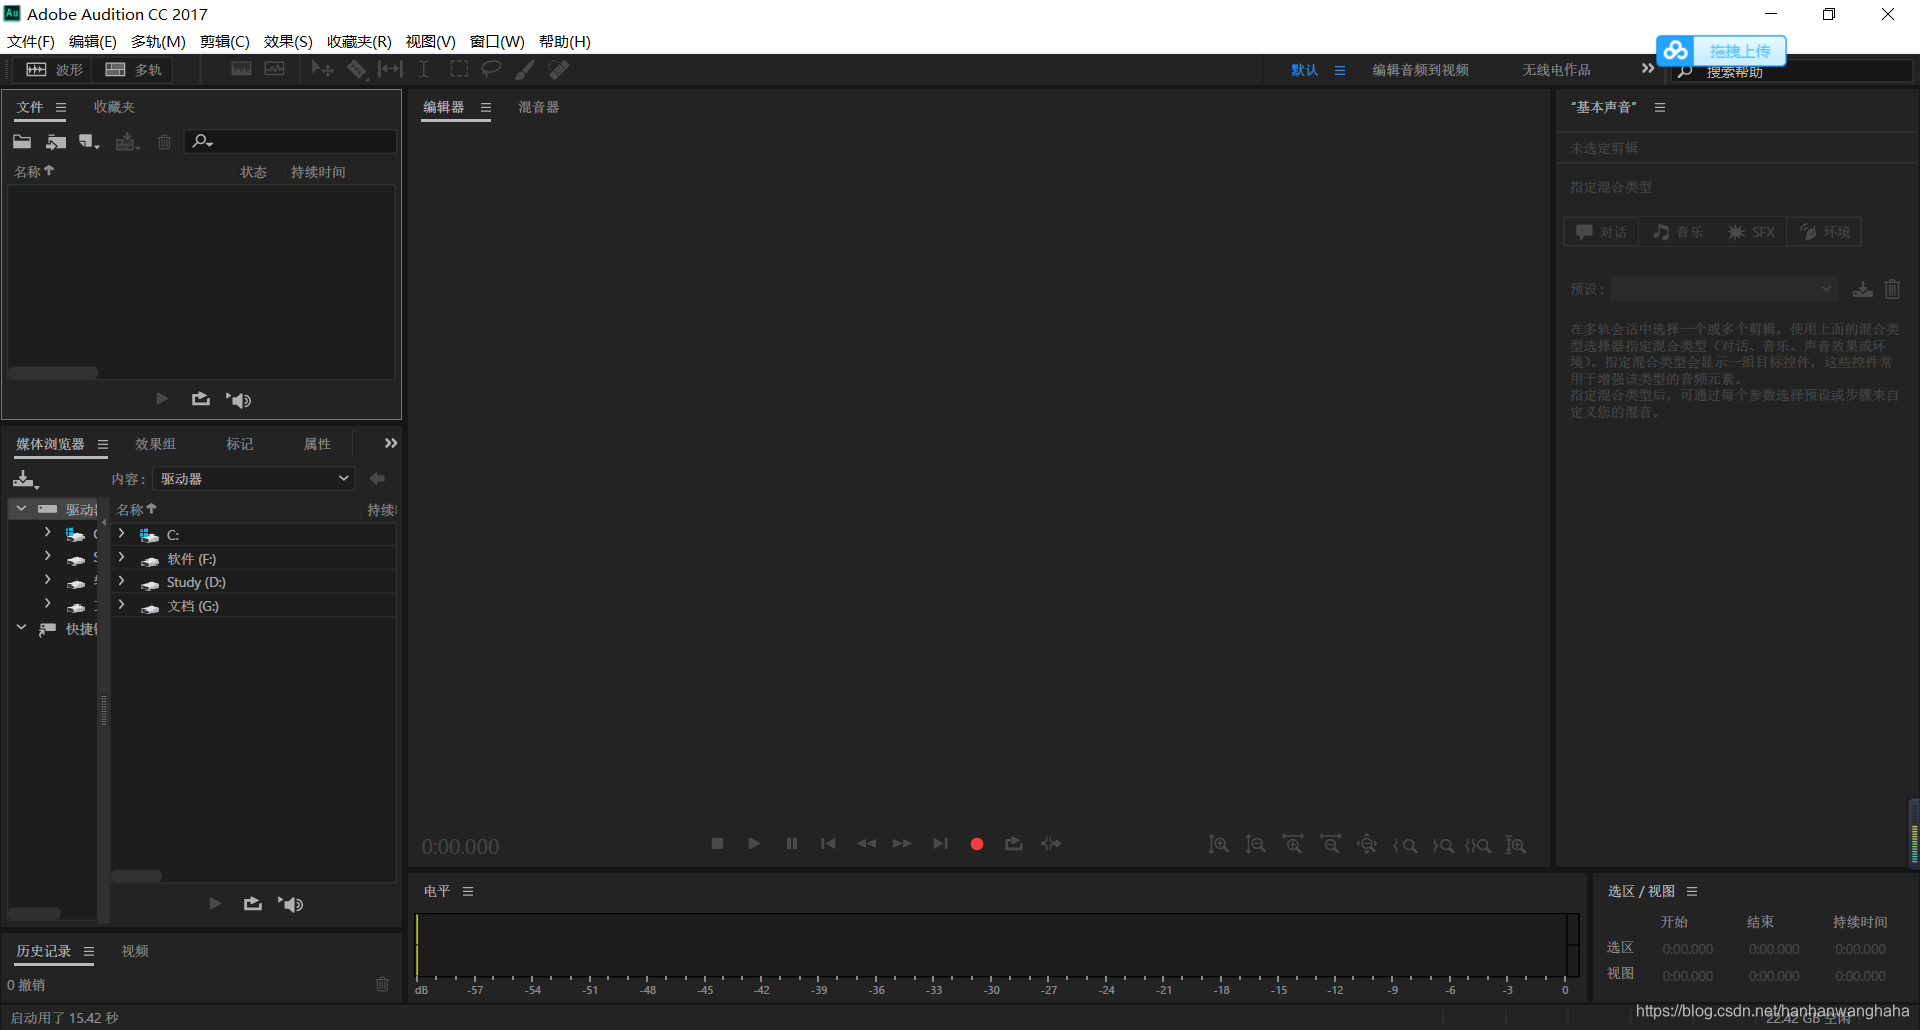Select the Spot Healing Brush tool
The height and width of the screenshot is (1030, 1920).
(x=559, y=69)
